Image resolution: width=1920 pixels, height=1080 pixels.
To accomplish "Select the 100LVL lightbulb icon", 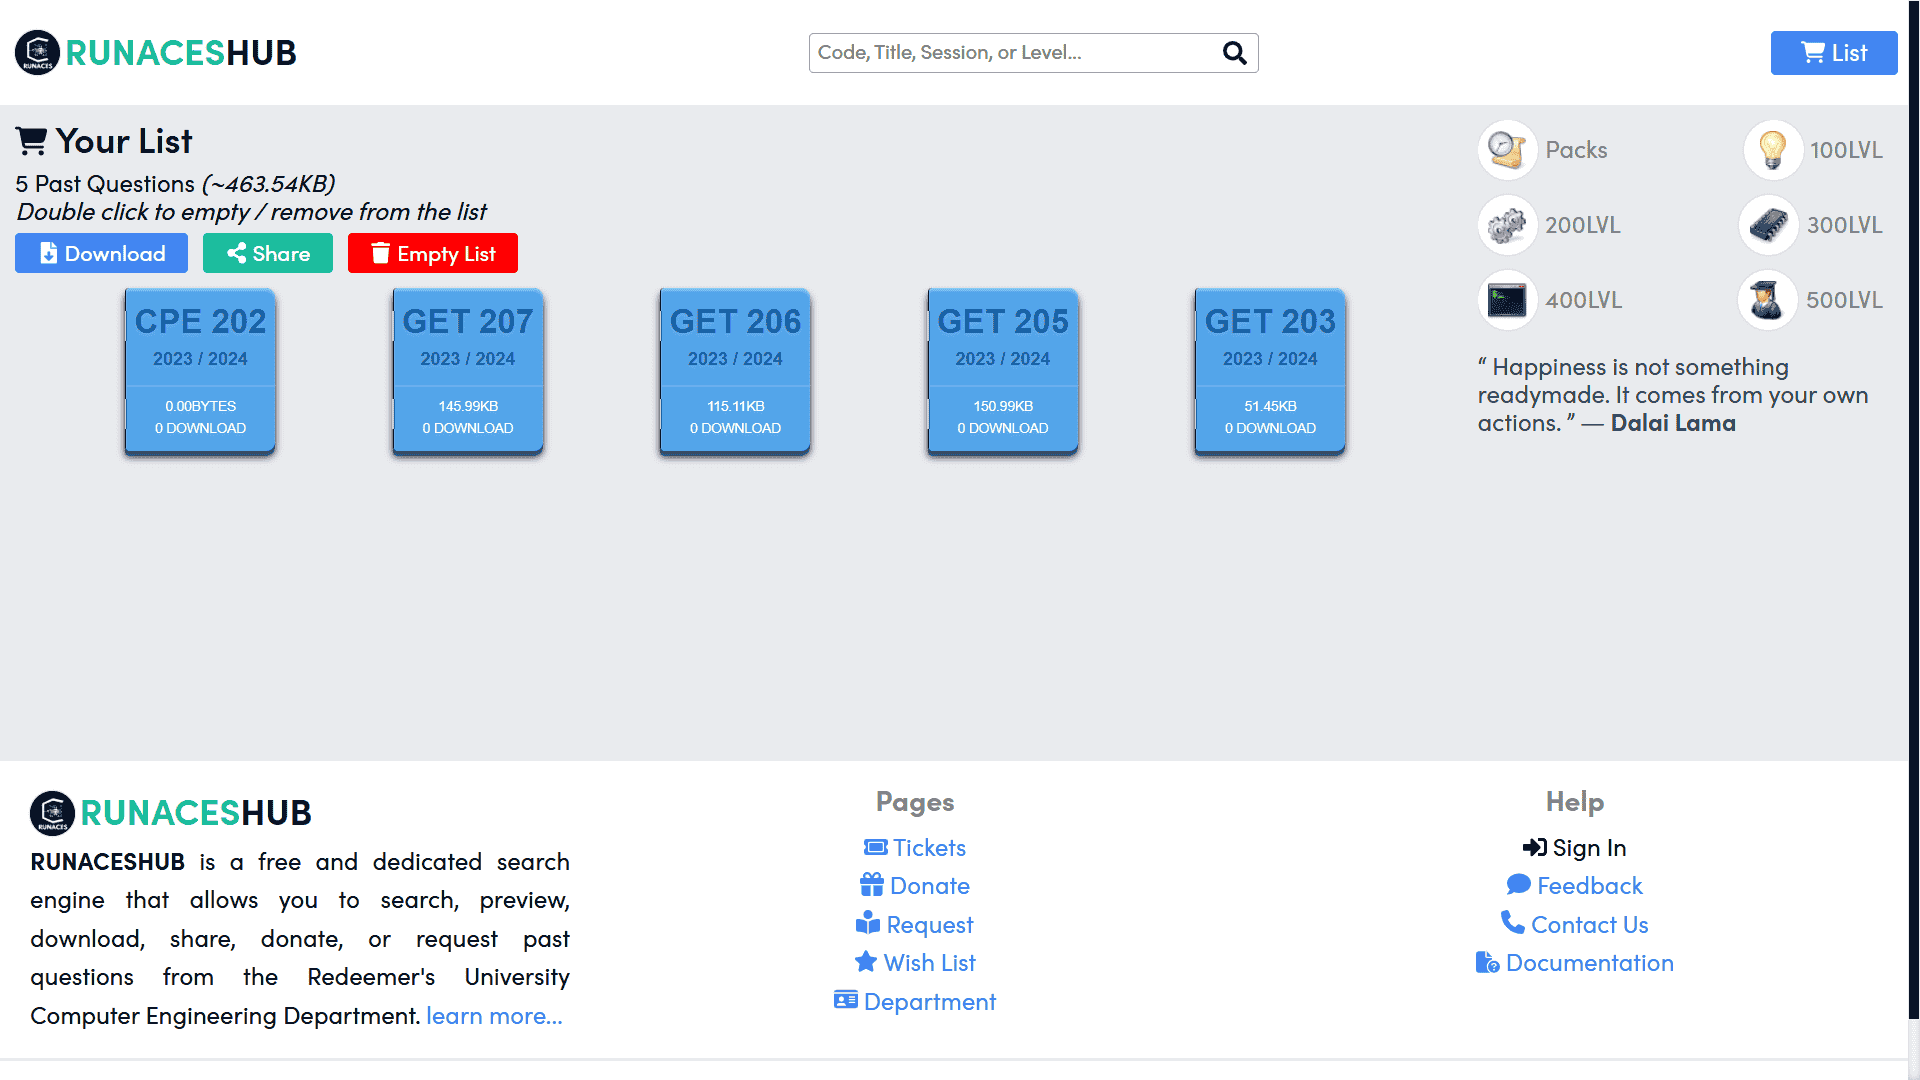I will click(1773, 150).
